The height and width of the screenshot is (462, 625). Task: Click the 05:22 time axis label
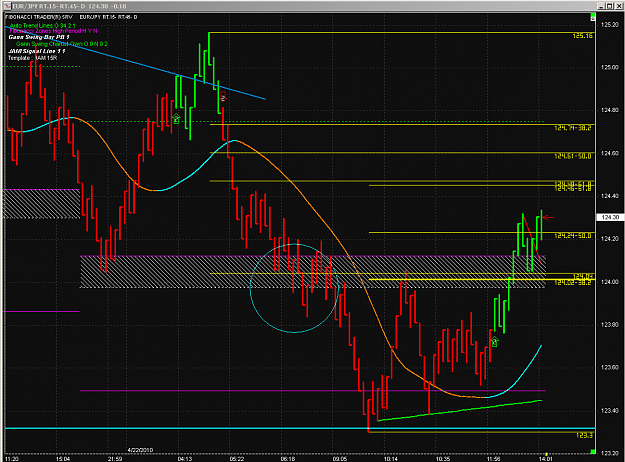(x=237, y=459)
